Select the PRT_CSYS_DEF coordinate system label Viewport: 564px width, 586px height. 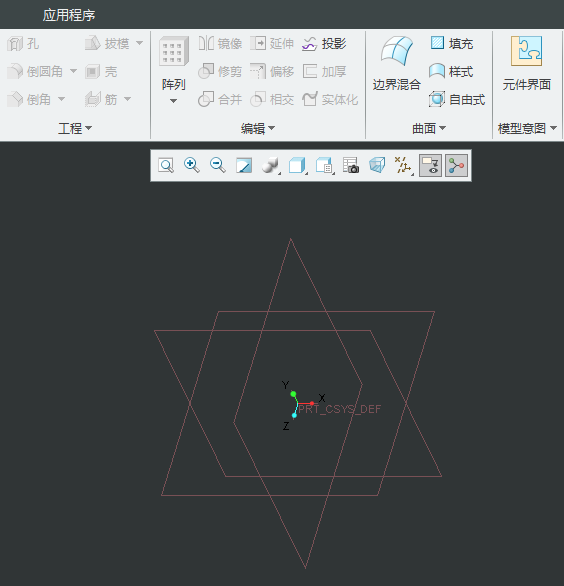pyautogui.click(x=340, y=409)
